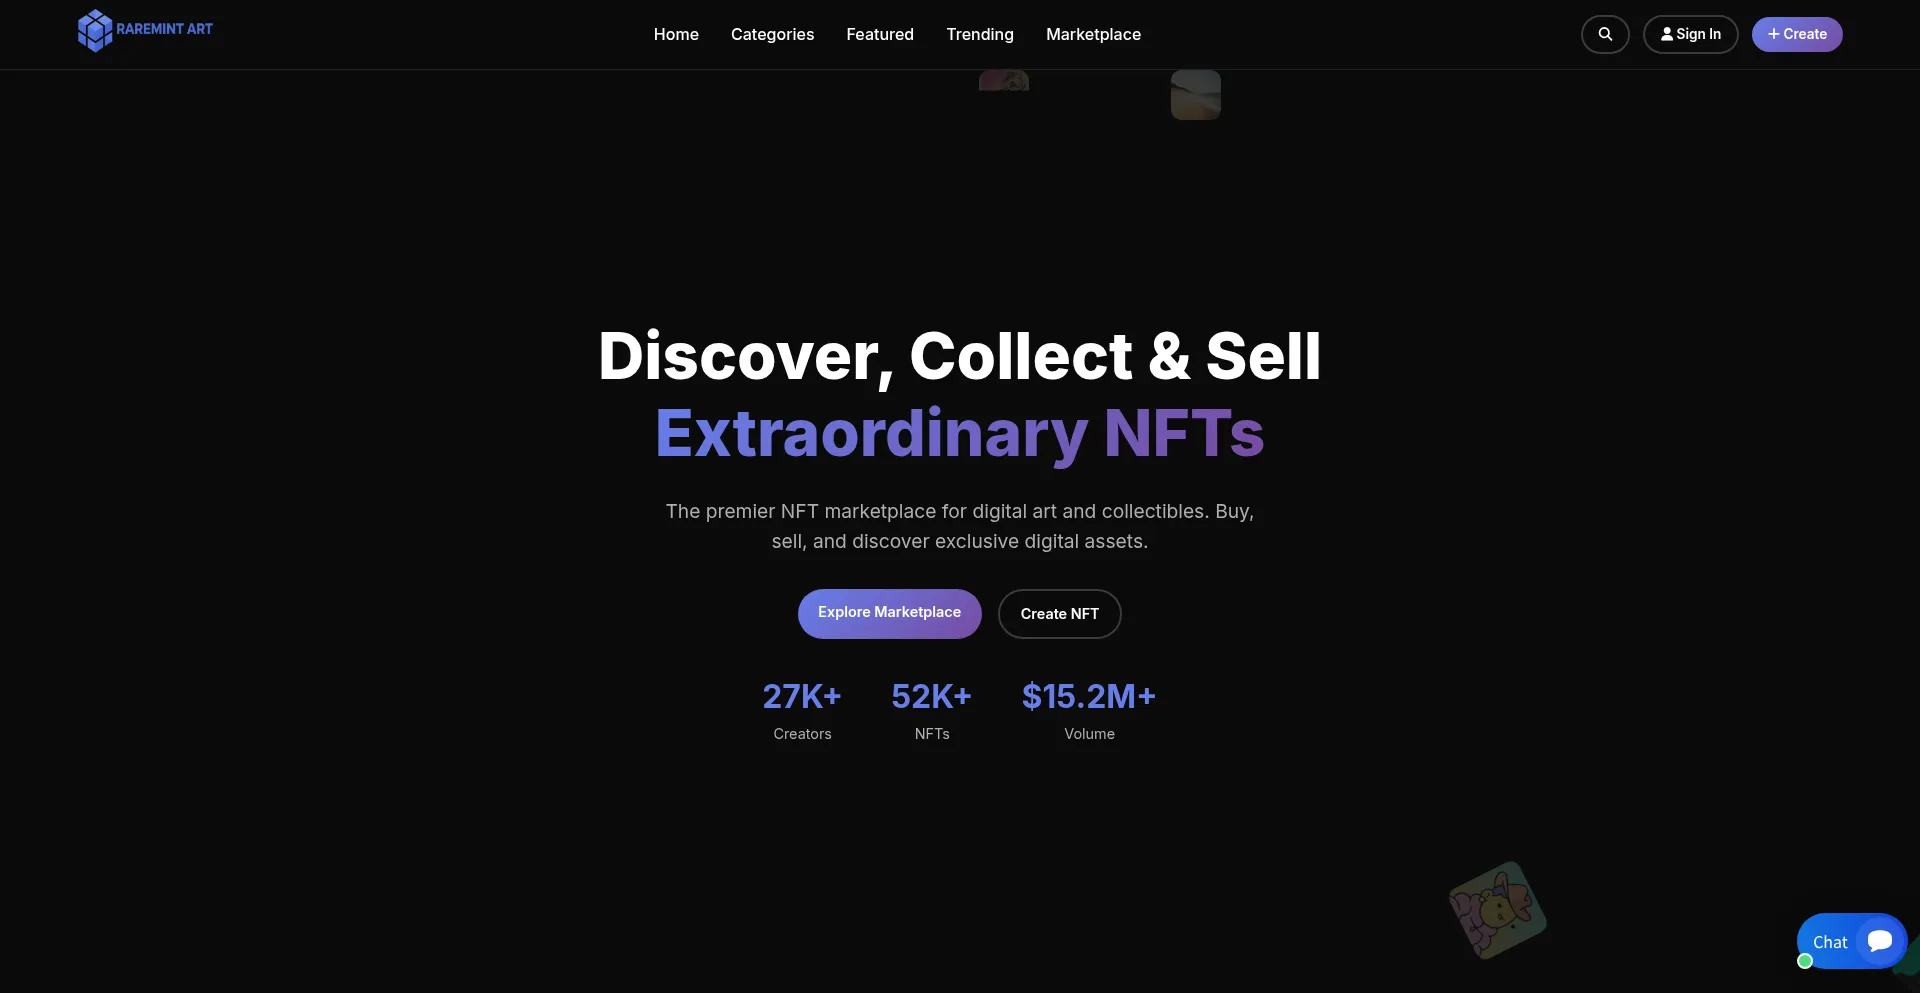Viewport: 1920px width, 993px height.
Task: Open search via magnifier icon
Action: 1605,34
